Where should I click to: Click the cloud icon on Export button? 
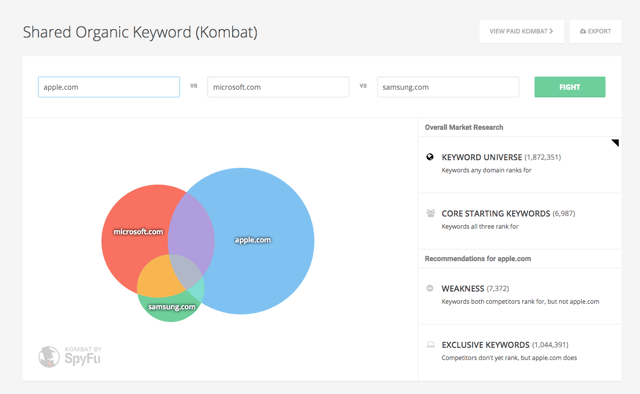pyautogui.click(x=583, y=31)
